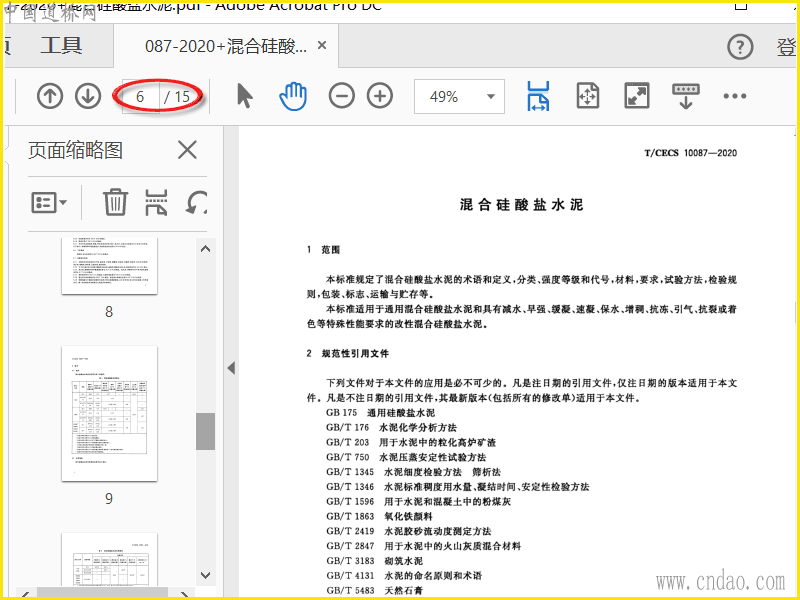The height and width of the screenshot is (600, 800).
Task: Click thumbnail scrollbar down arrow
Action: pyautogui.click(x=206, y=576)
